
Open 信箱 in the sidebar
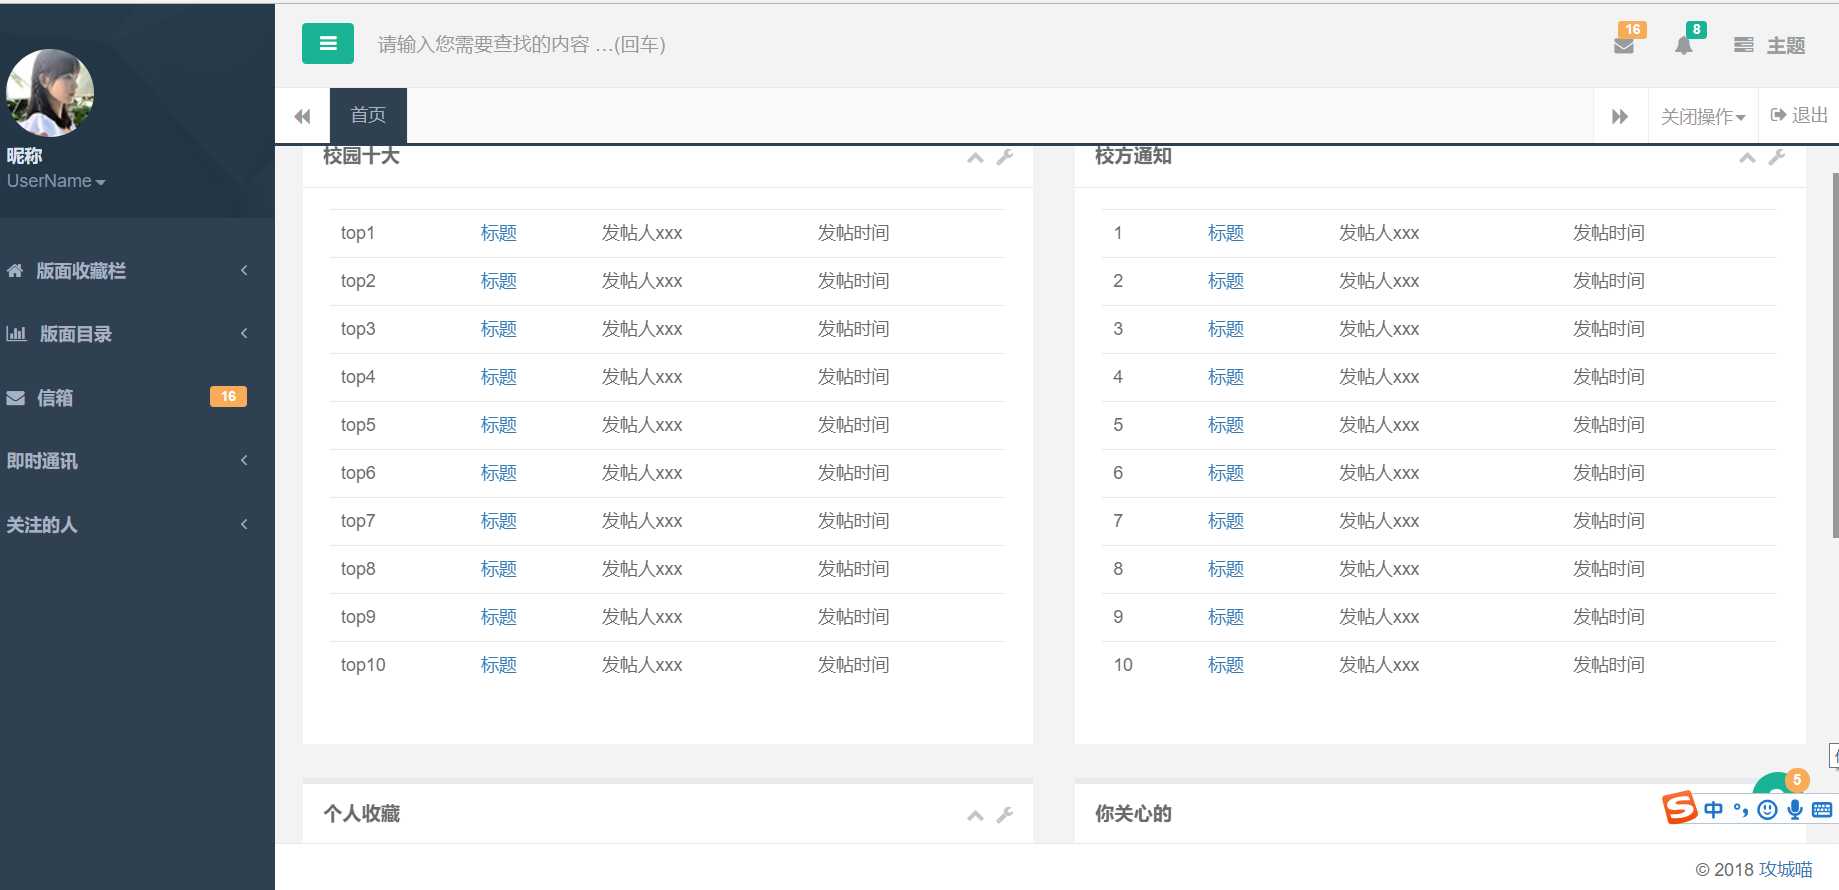point(137,398)
